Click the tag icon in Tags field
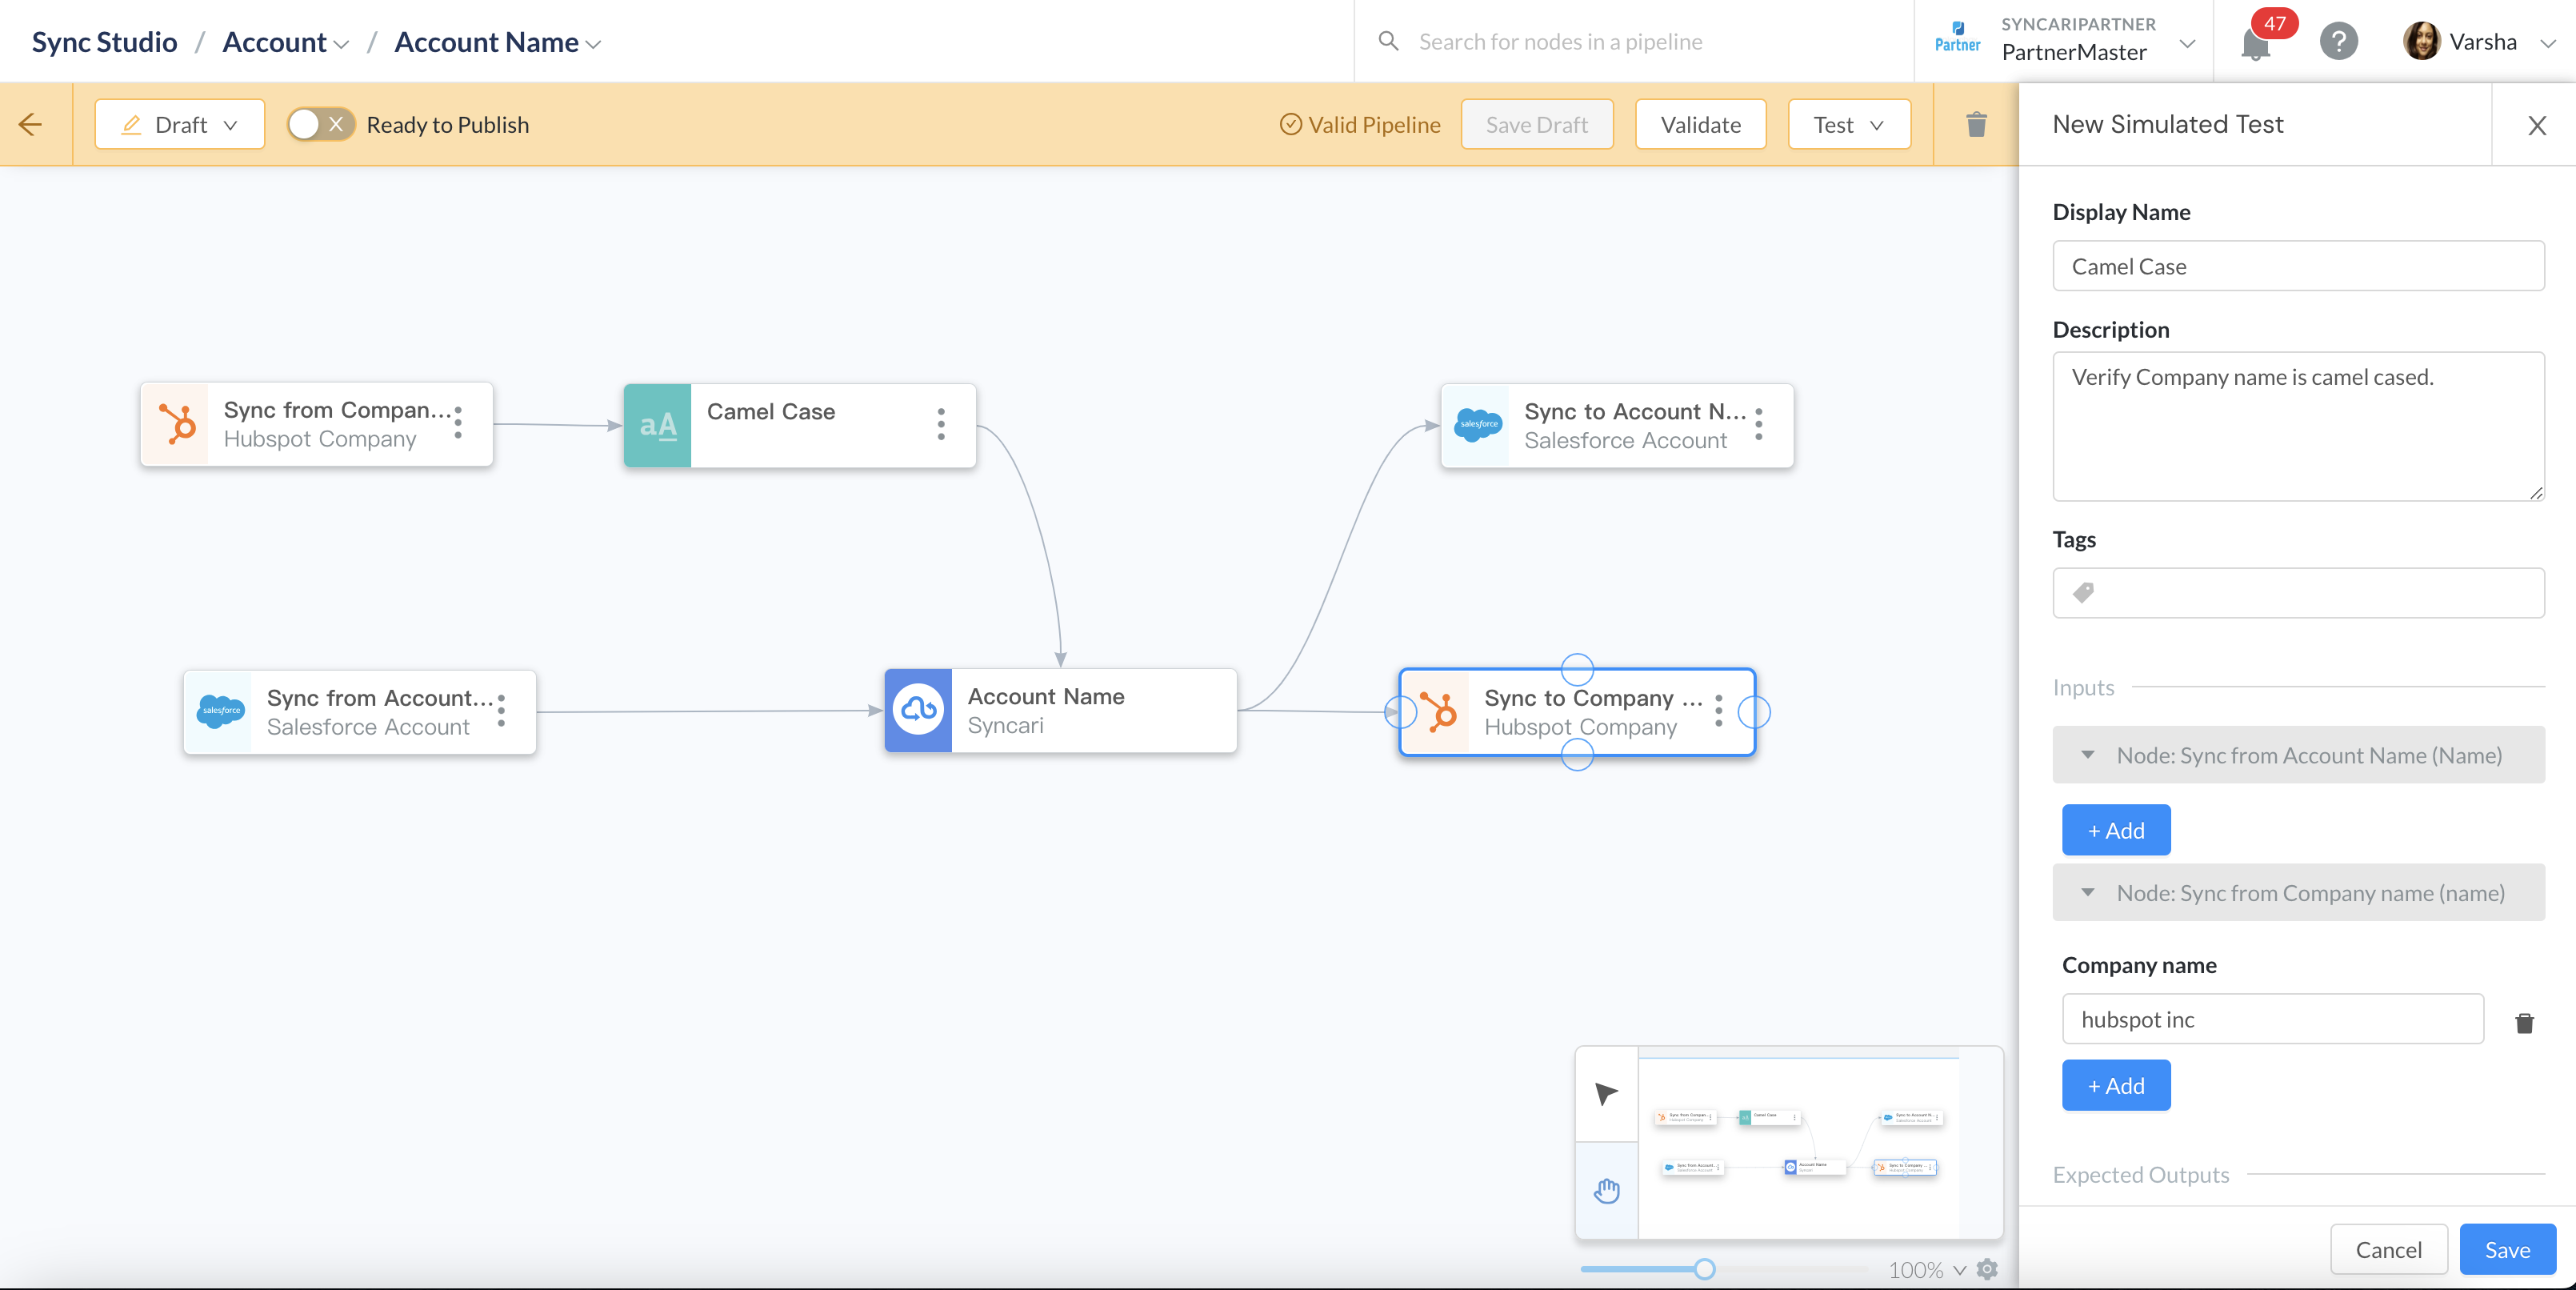This screenshot has height=1290, width=2576. pos(2083,593)
